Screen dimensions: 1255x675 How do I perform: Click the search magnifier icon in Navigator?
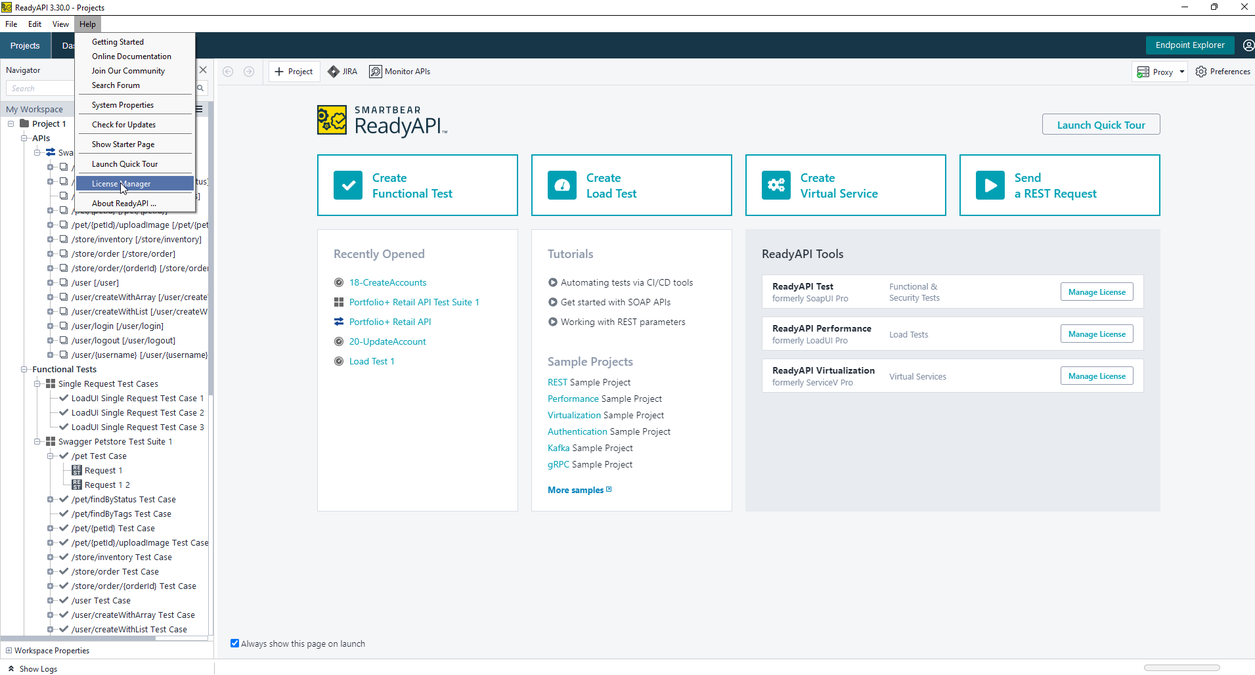point(200,88)
